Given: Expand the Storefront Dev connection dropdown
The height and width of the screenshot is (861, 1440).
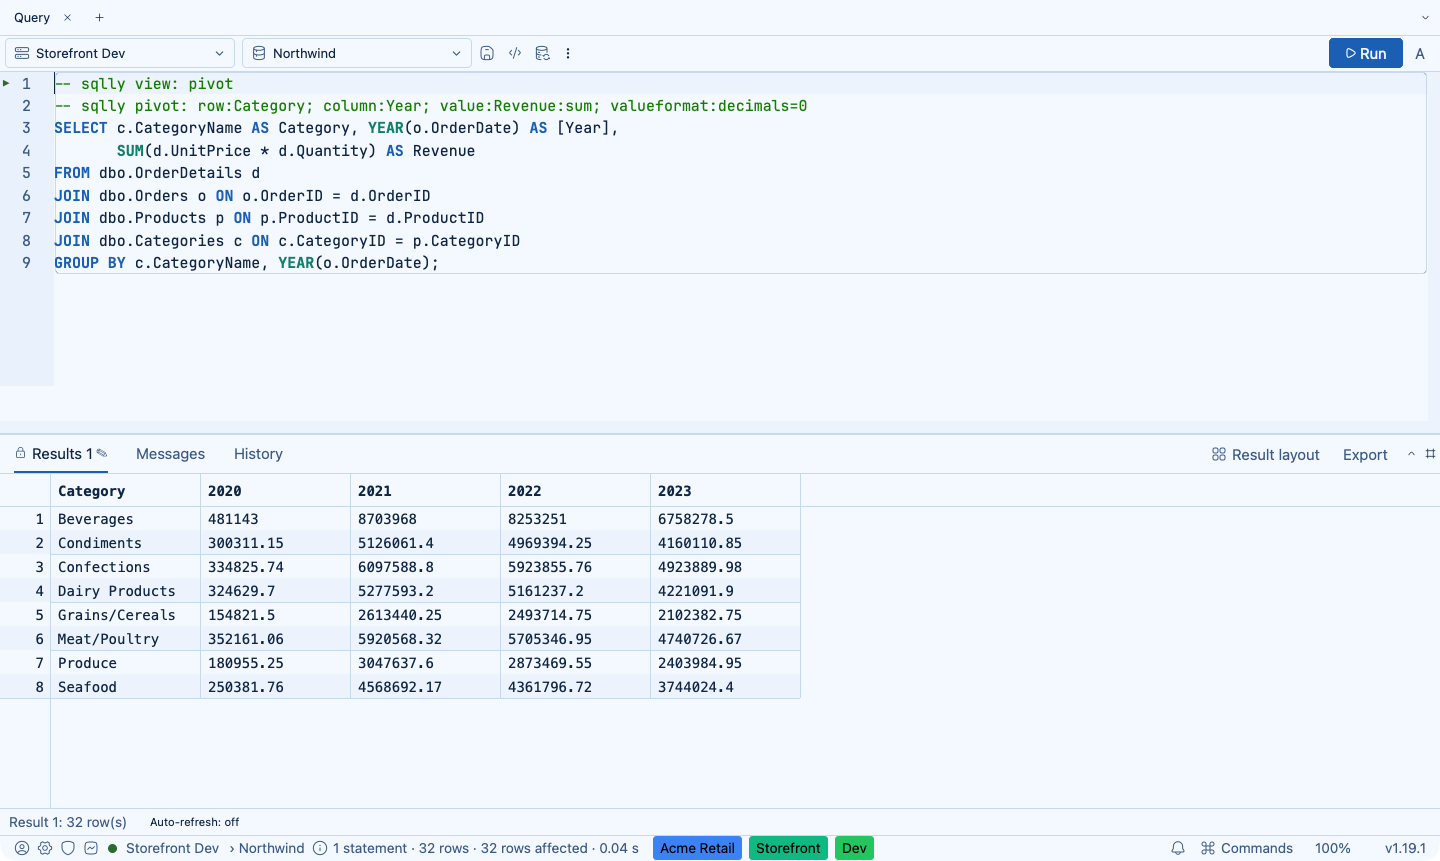Looking at the screenshot, I should pos(120,53).
